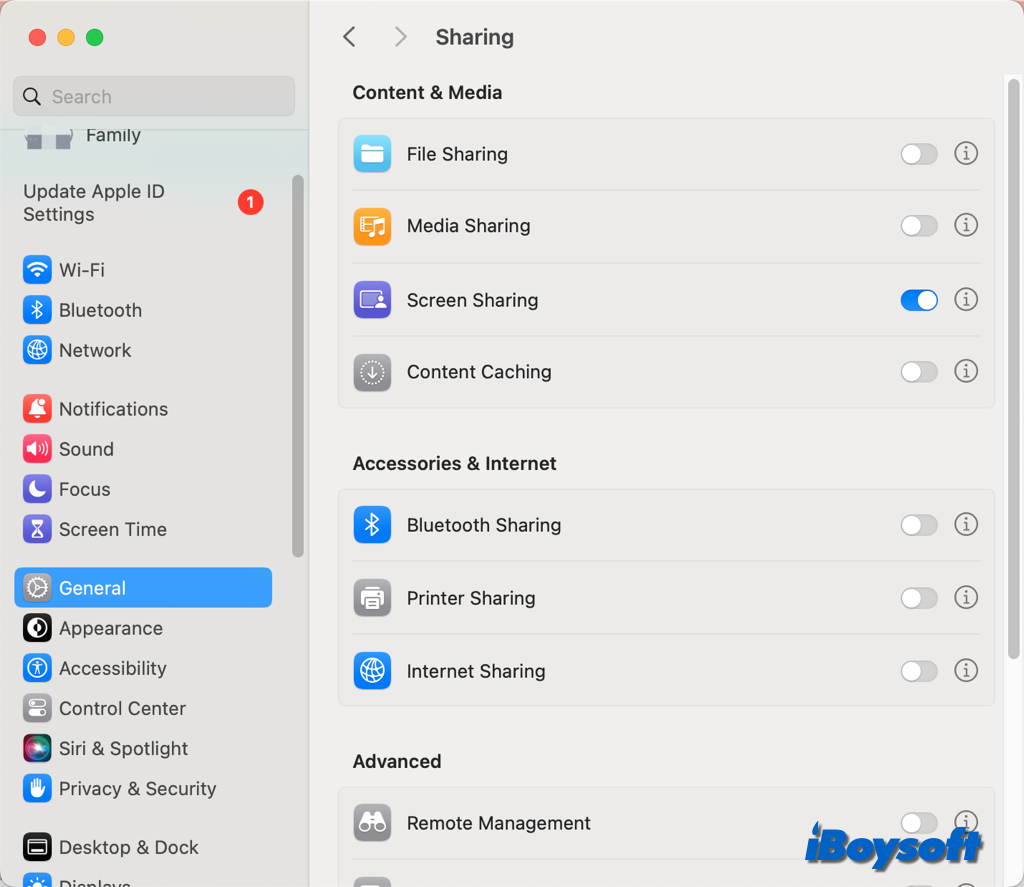The height and width of the screenshot is (887, 1024).
Task: Click the orange Media Sharing icon
Action: click(372, 226)
